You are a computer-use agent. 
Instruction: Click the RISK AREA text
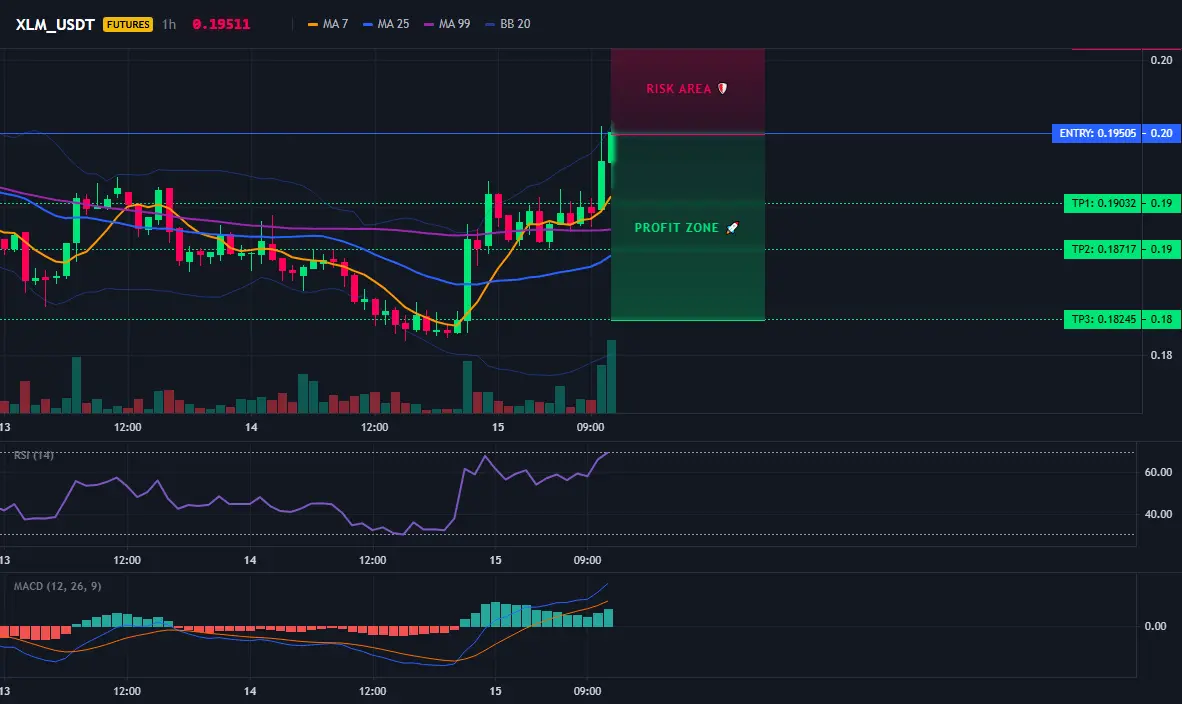pos(678,89)
